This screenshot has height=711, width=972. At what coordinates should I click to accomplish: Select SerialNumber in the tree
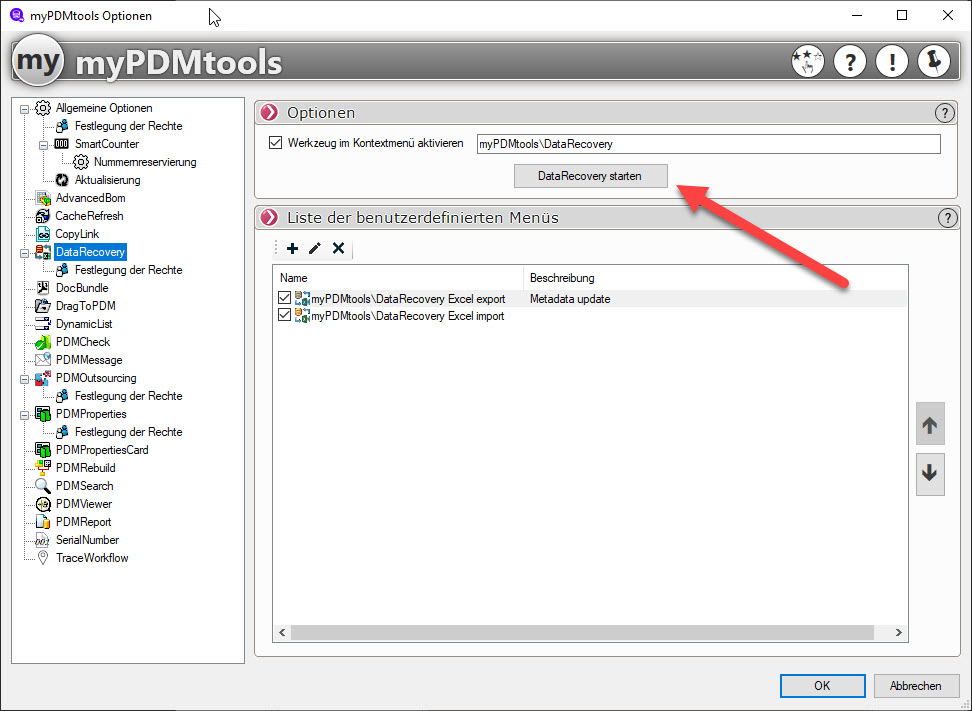click(87, 539)
